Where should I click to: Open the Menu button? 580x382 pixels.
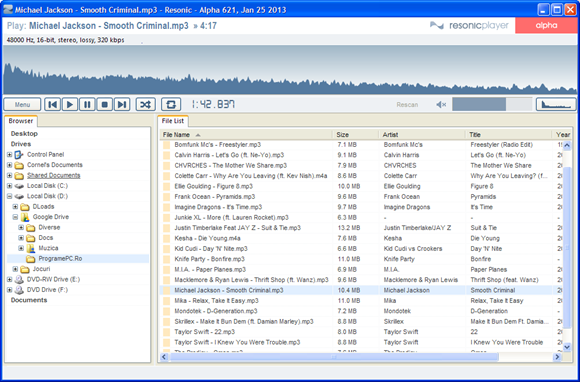(22, 105)
